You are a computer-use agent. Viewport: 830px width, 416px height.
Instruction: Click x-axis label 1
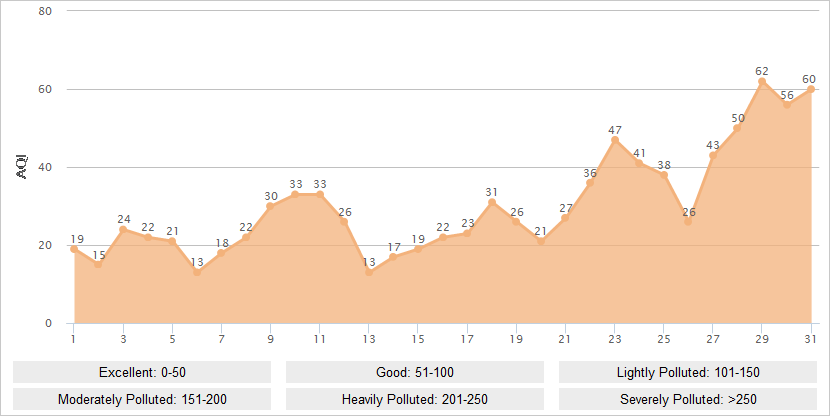point(74,339)
